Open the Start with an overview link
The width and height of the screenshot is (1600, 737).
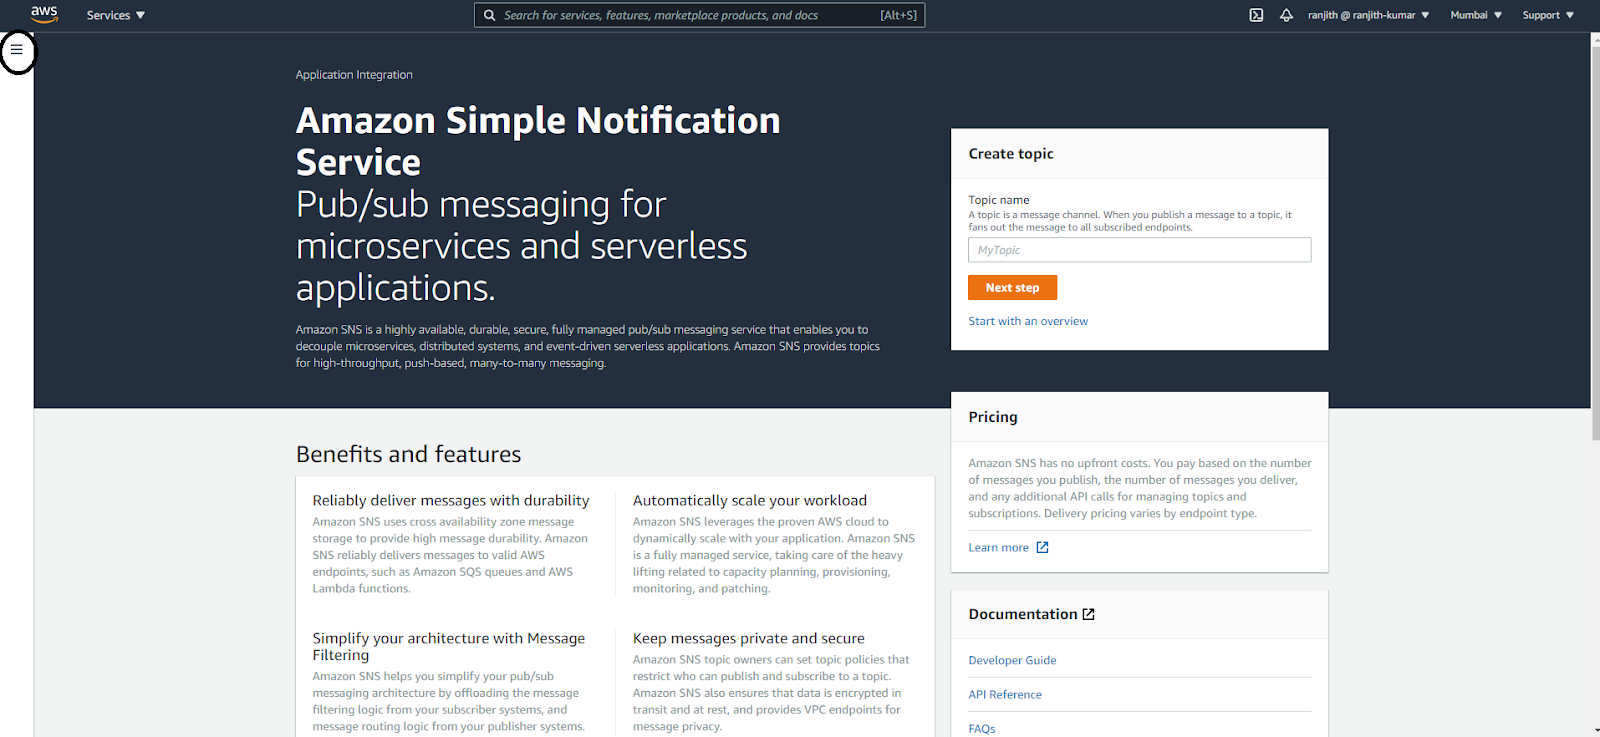pos(1028,321)
